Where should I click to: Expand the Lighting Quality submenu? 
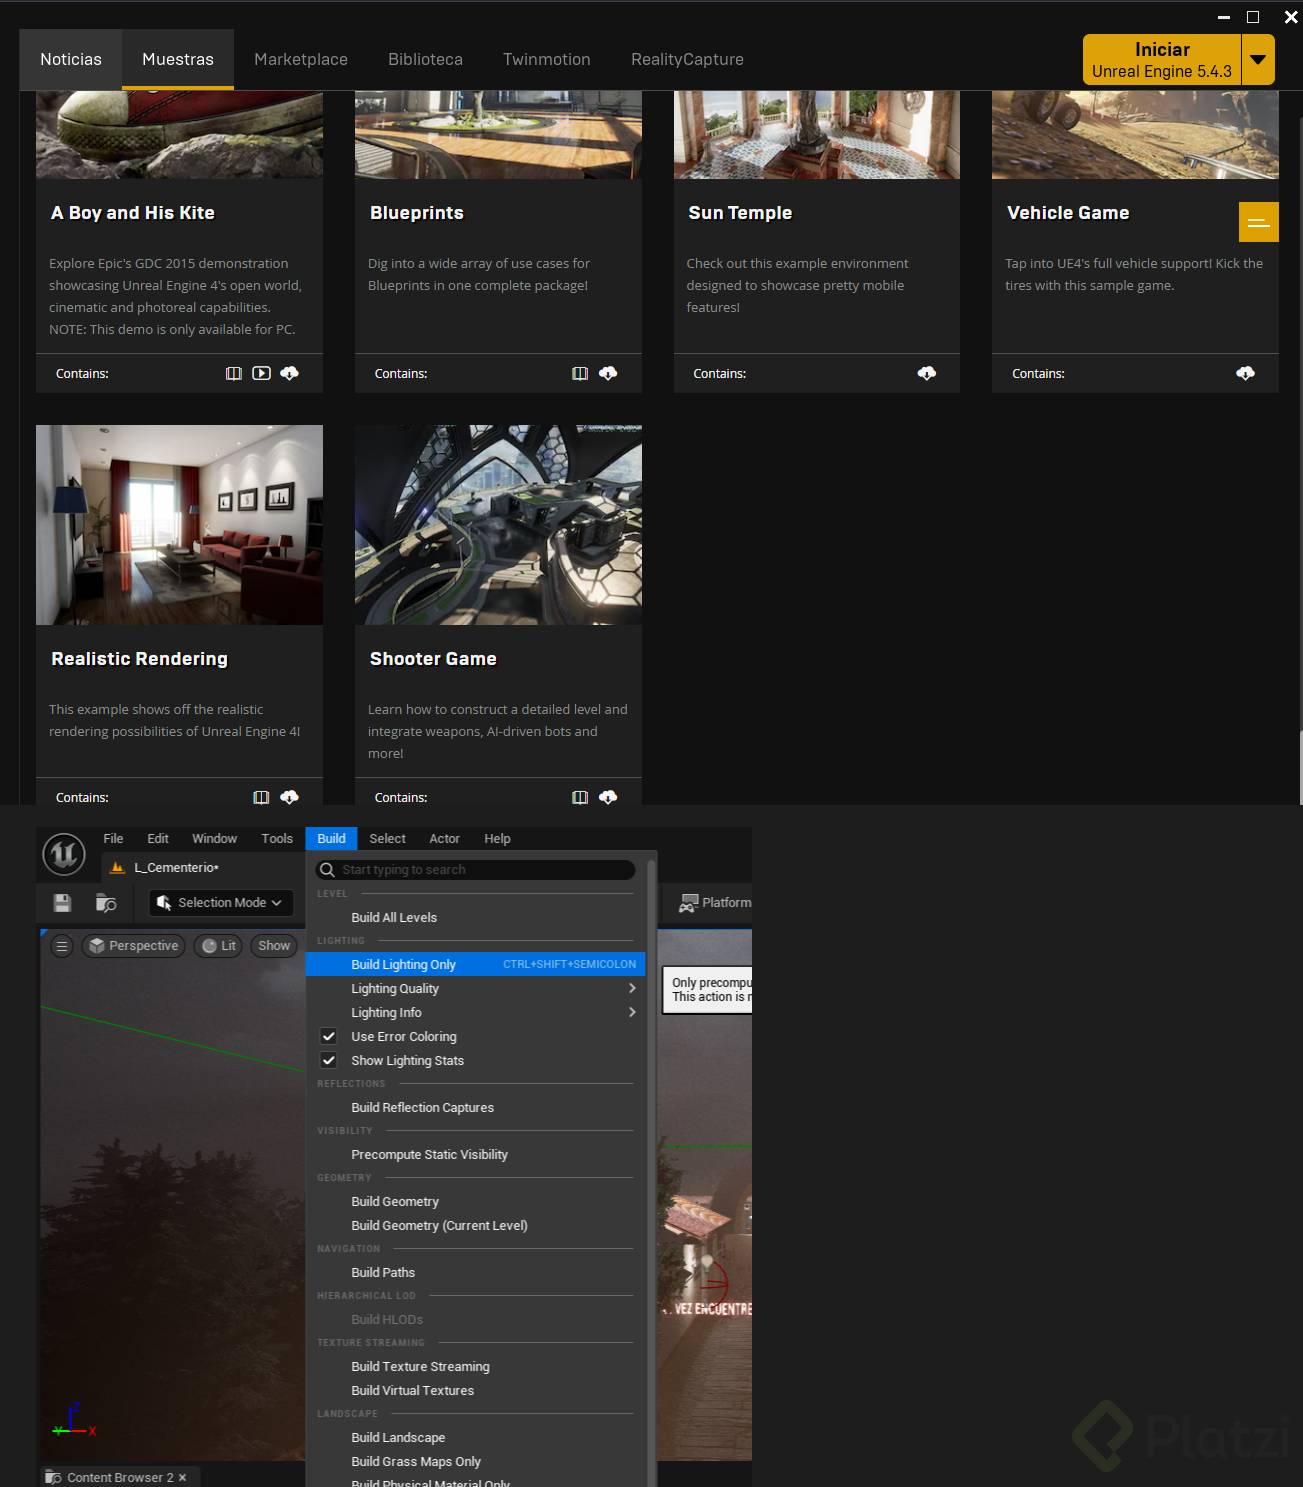[476, 988]
